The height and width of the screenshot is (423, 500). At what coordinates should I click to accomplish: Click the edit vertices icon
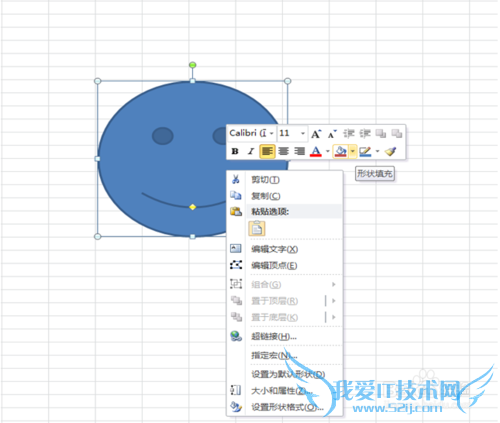(x=236, y=265)
